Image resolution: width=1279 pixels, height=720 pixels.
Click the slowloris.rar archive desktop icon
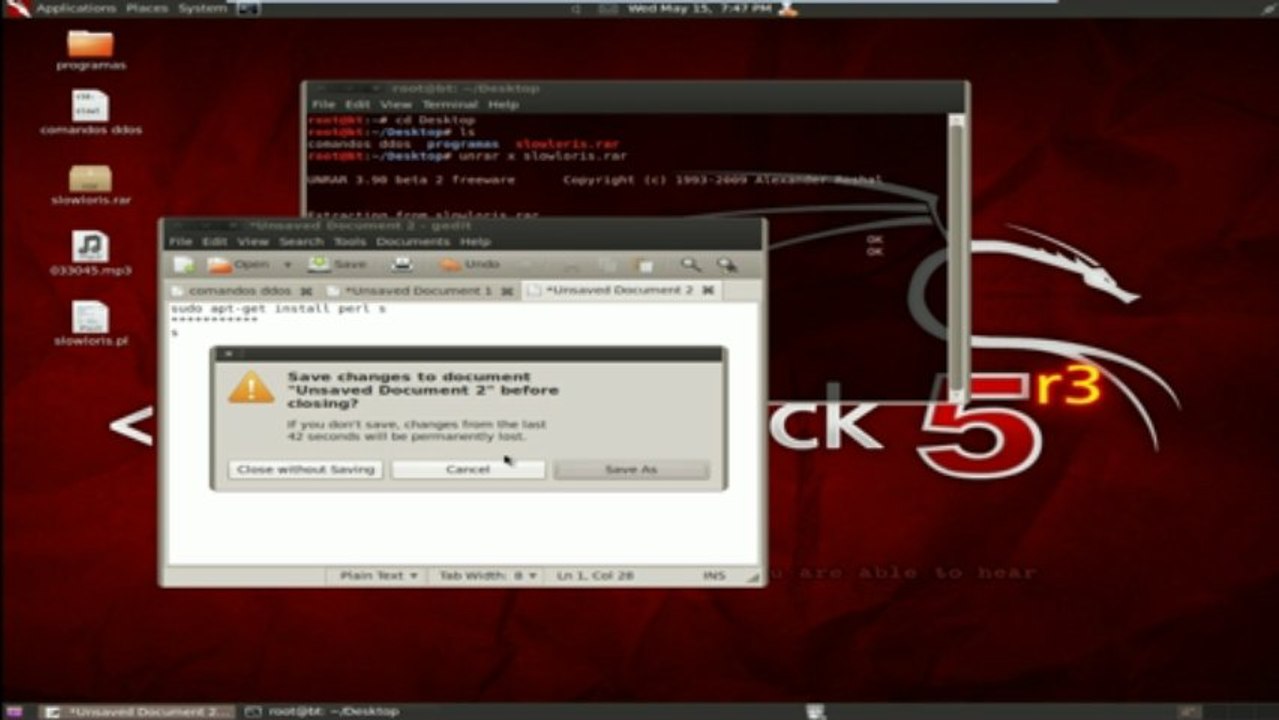point(91,185)
